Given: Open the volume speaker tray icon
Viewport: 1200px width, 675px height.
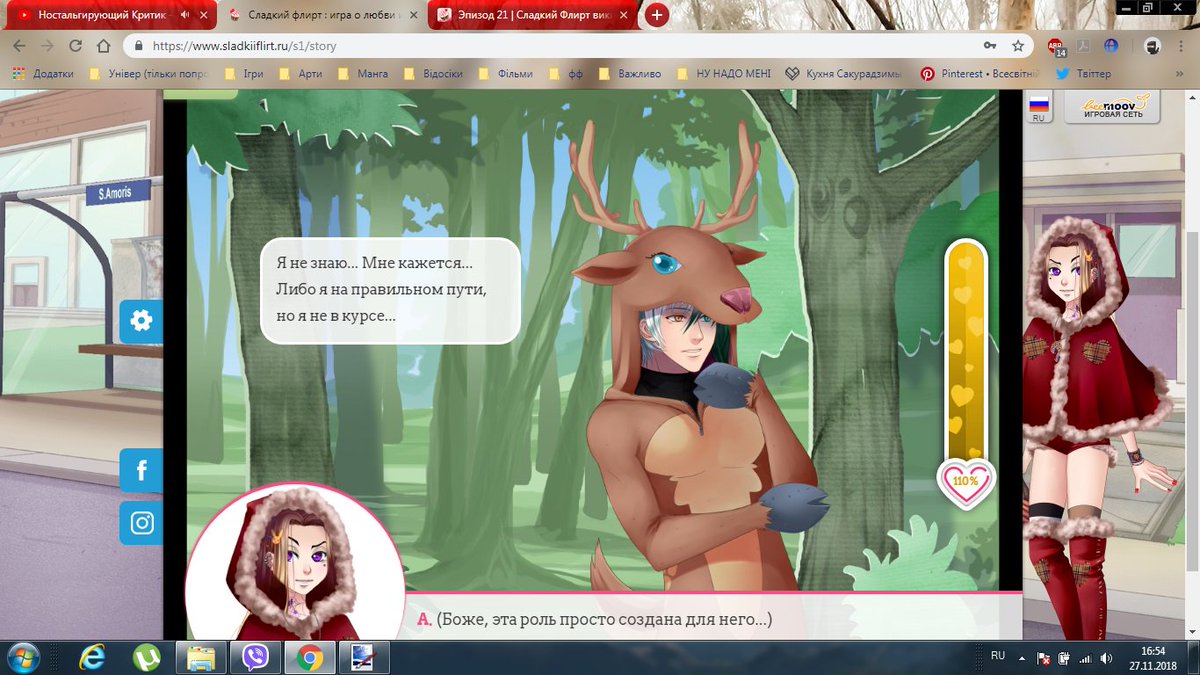Looking at the screenshot, I should click(1105, 657).
